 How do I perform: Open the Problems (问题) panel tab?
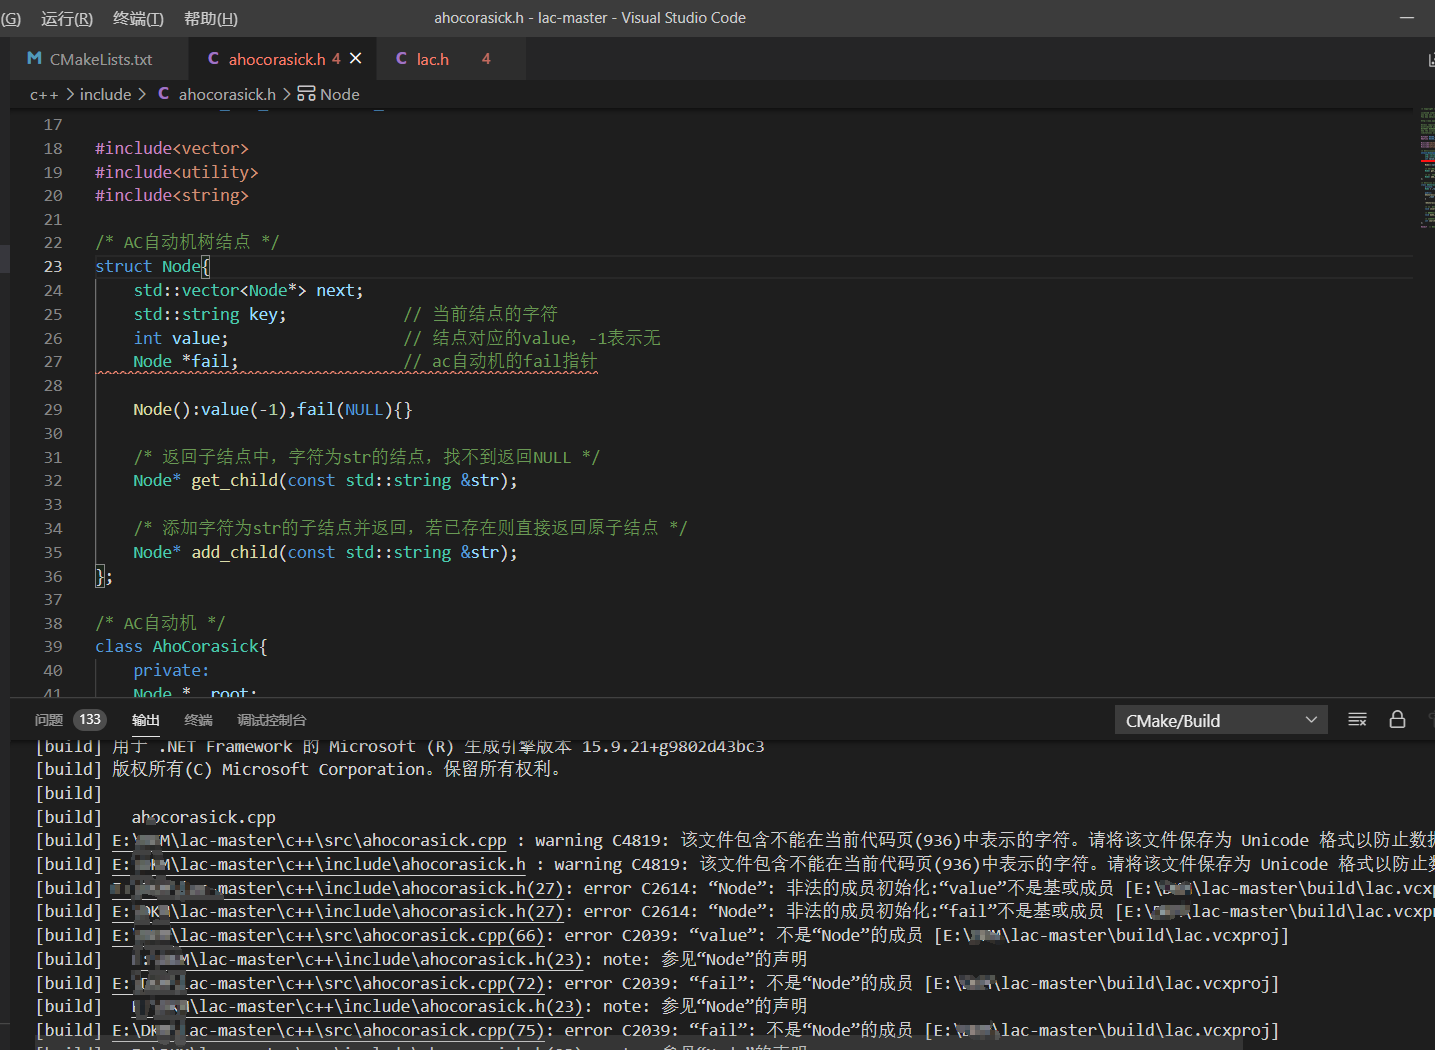pyautogui.click(x=48, y=720)
